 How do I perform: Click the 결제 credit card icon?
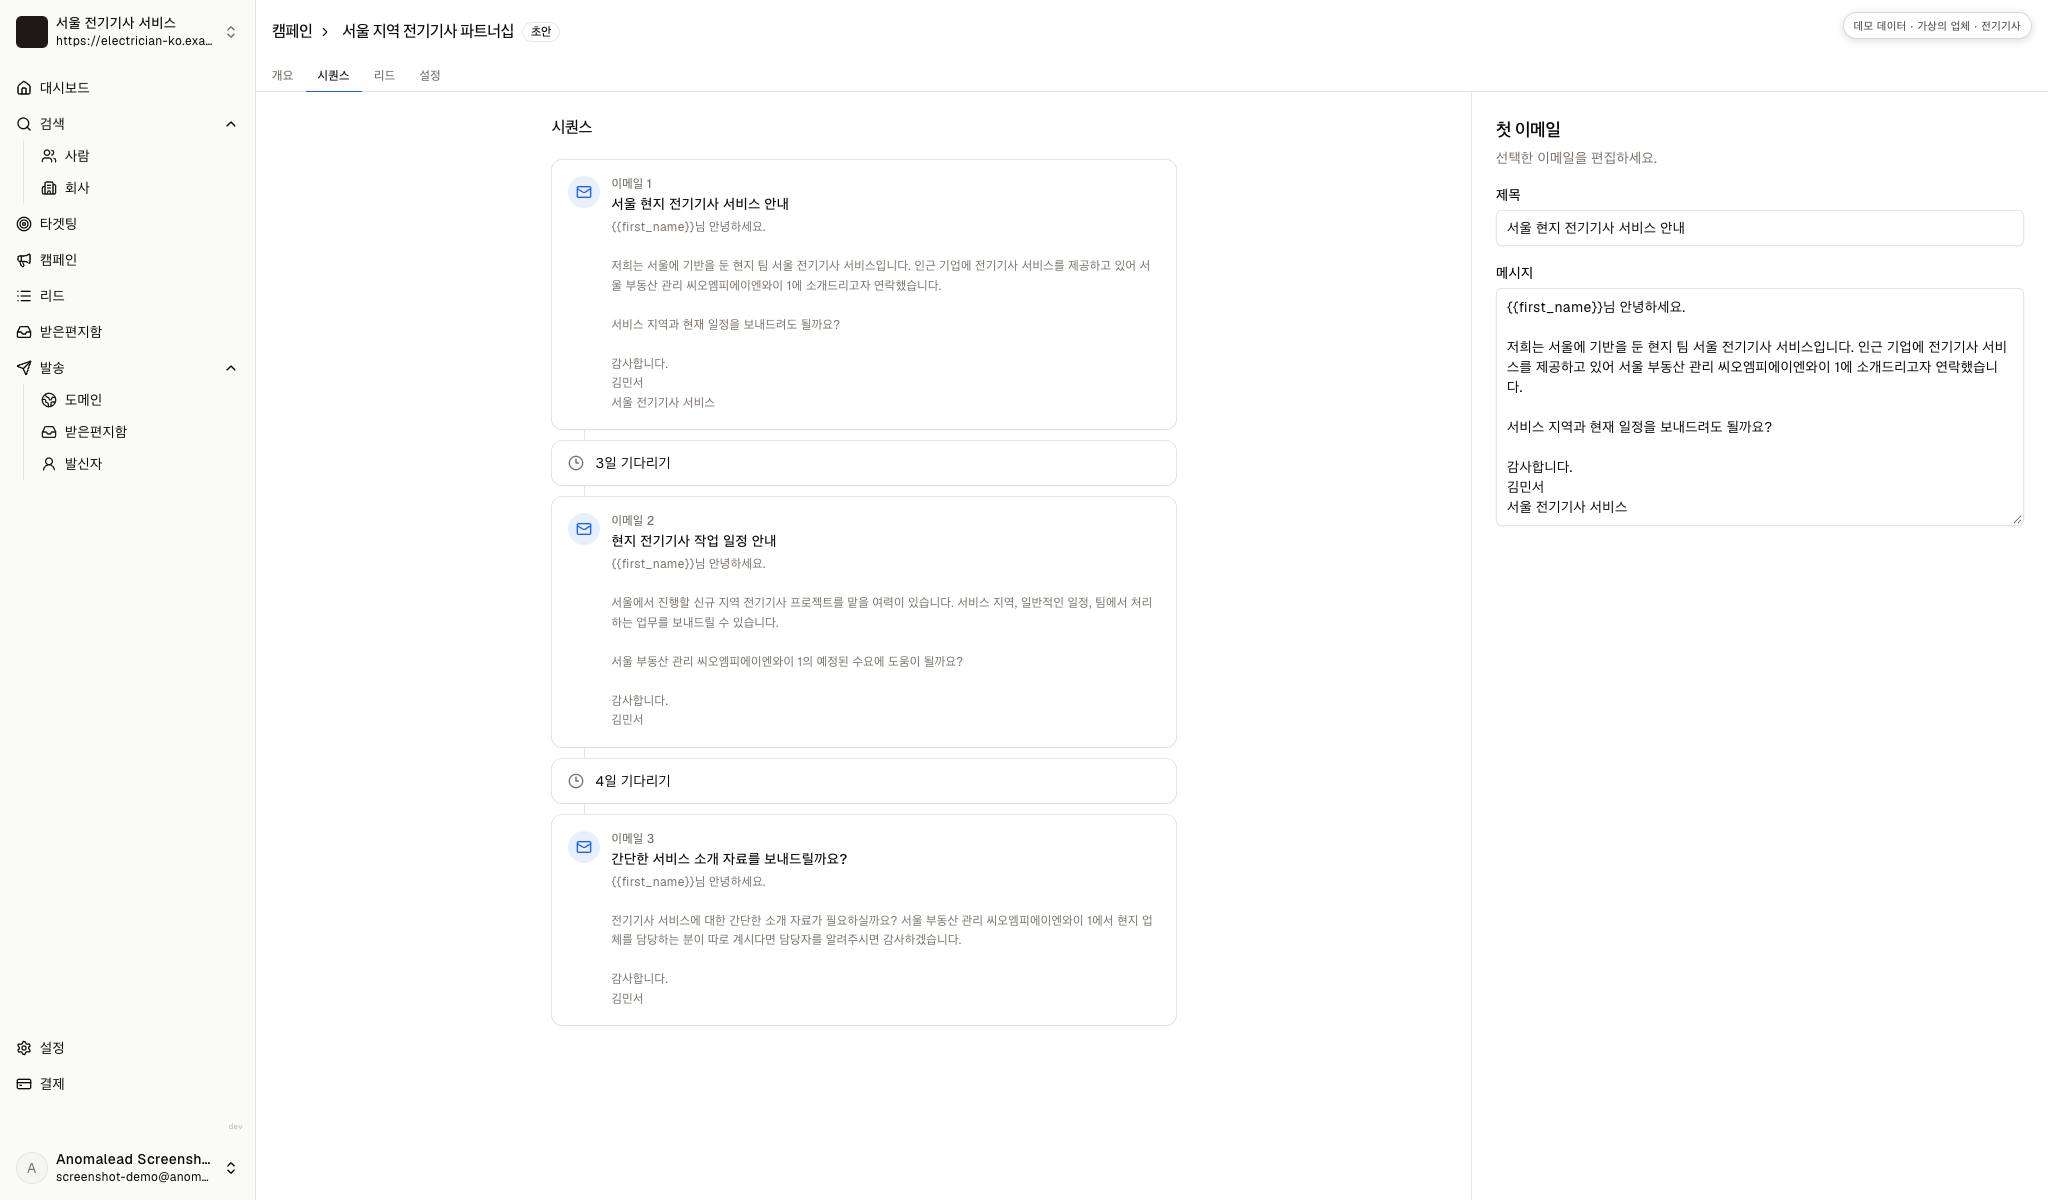click(24, 1084)
